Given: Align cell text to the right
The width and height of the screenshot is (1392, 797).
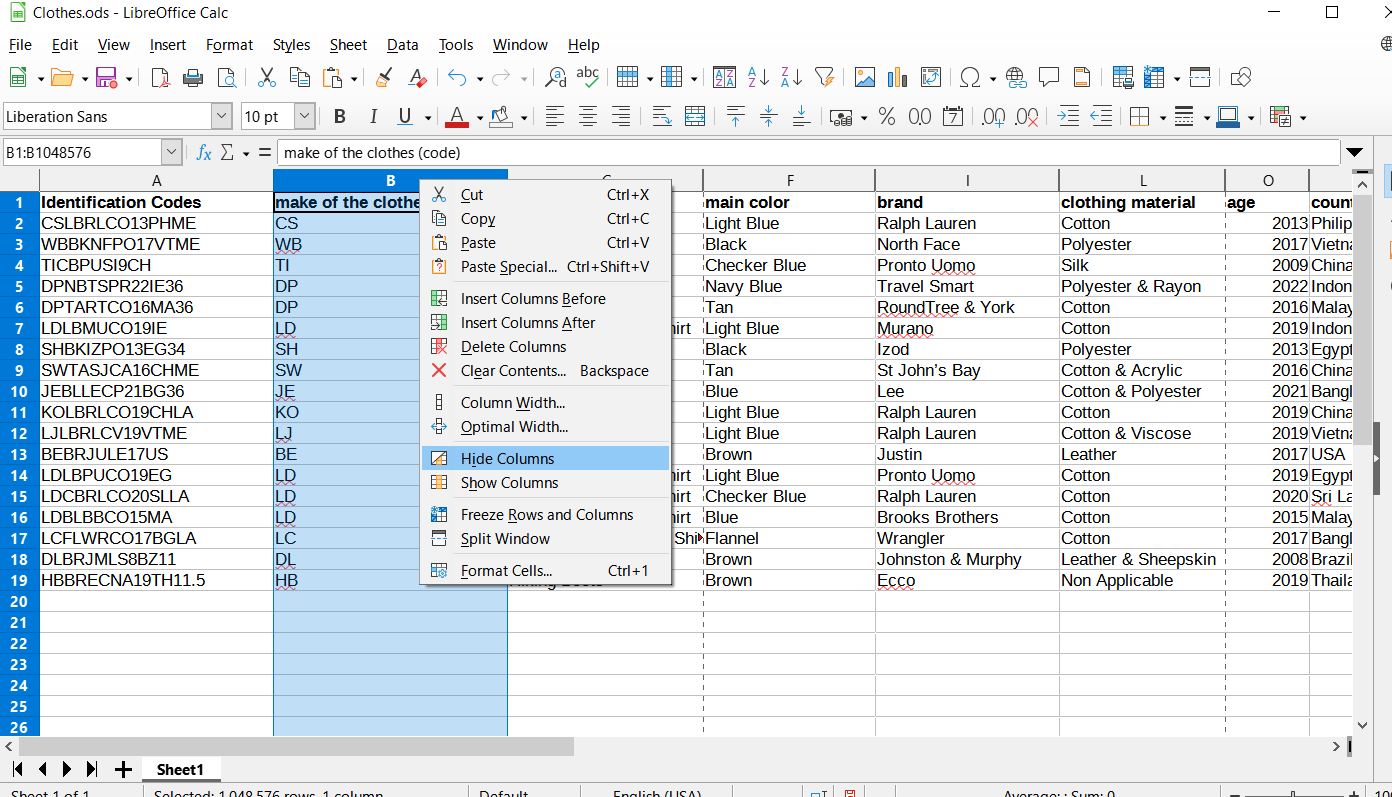Looking at the screenshot, I should [x=621, y=117].
